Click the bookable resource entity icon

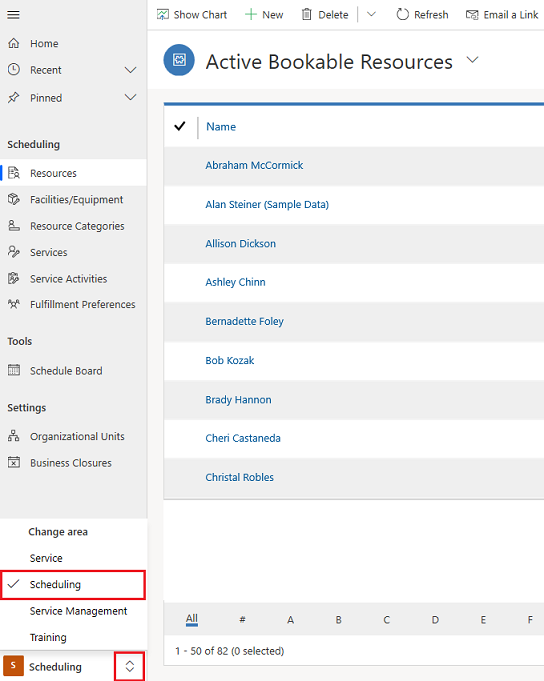pyautogui.click(x=179, y=60)
